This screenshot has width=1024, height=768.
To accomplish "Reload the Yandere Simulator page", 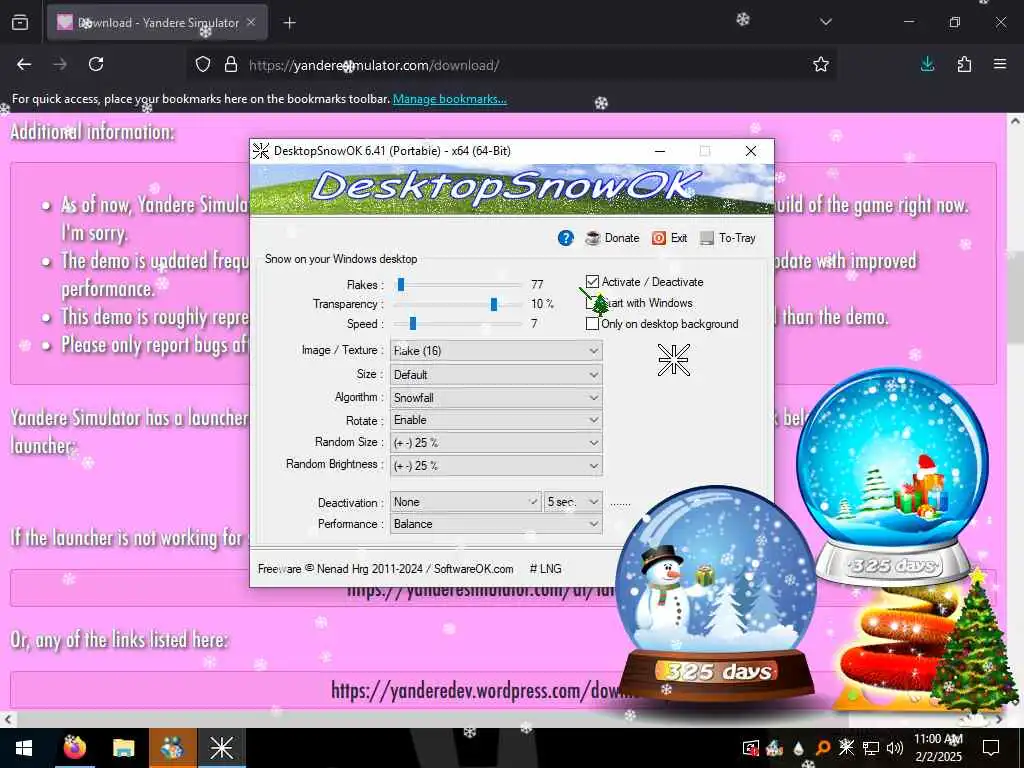I will click(96, 64).
